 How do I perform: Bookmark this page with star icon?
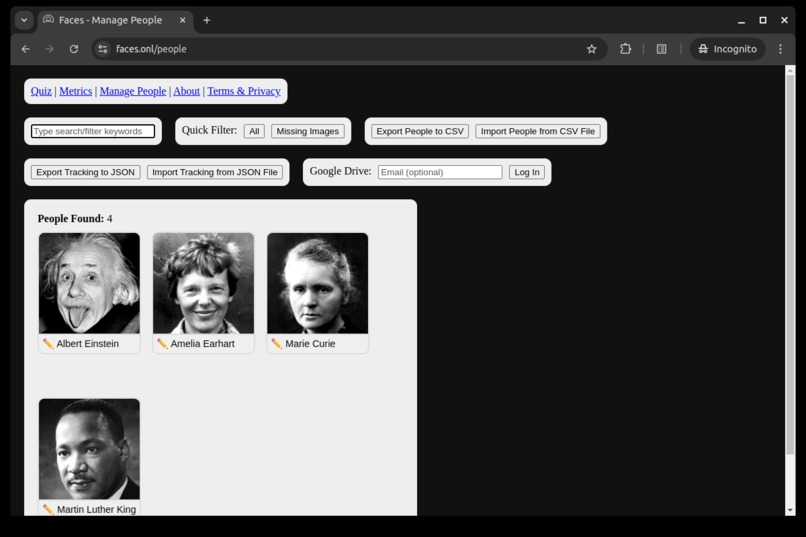click(592, 49)
